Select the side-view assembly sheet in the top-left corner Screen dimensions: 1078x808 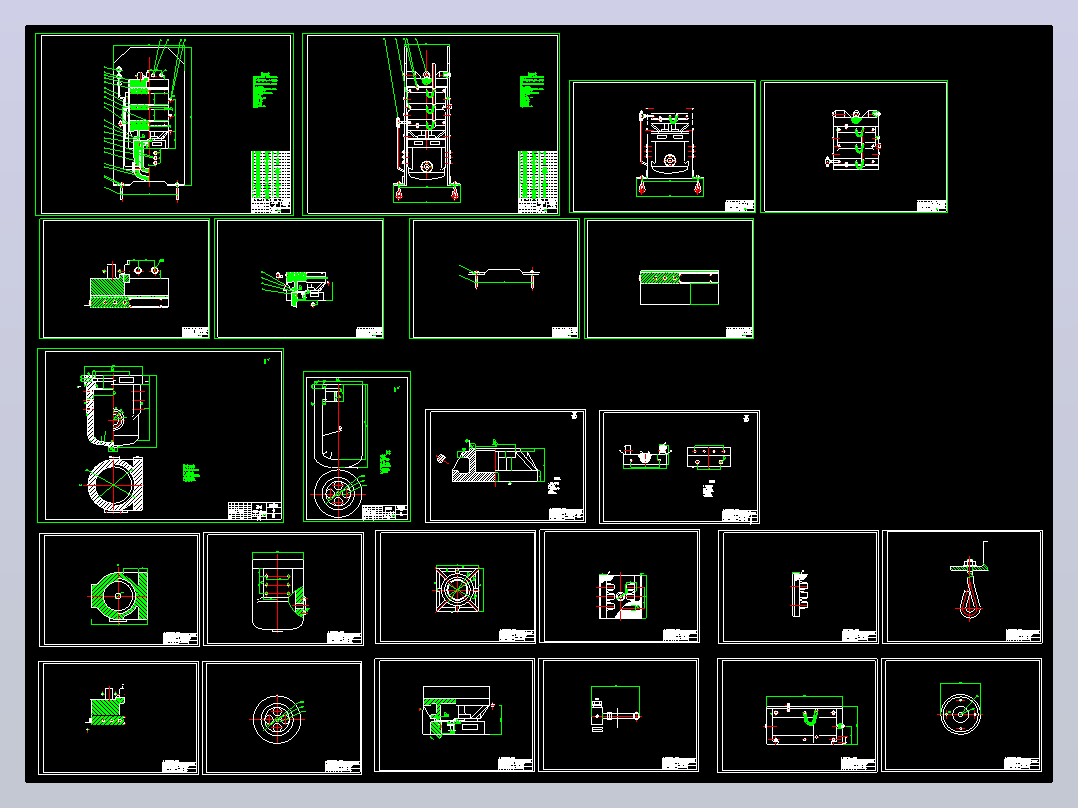pyautogui.click(x=164, y=124)
